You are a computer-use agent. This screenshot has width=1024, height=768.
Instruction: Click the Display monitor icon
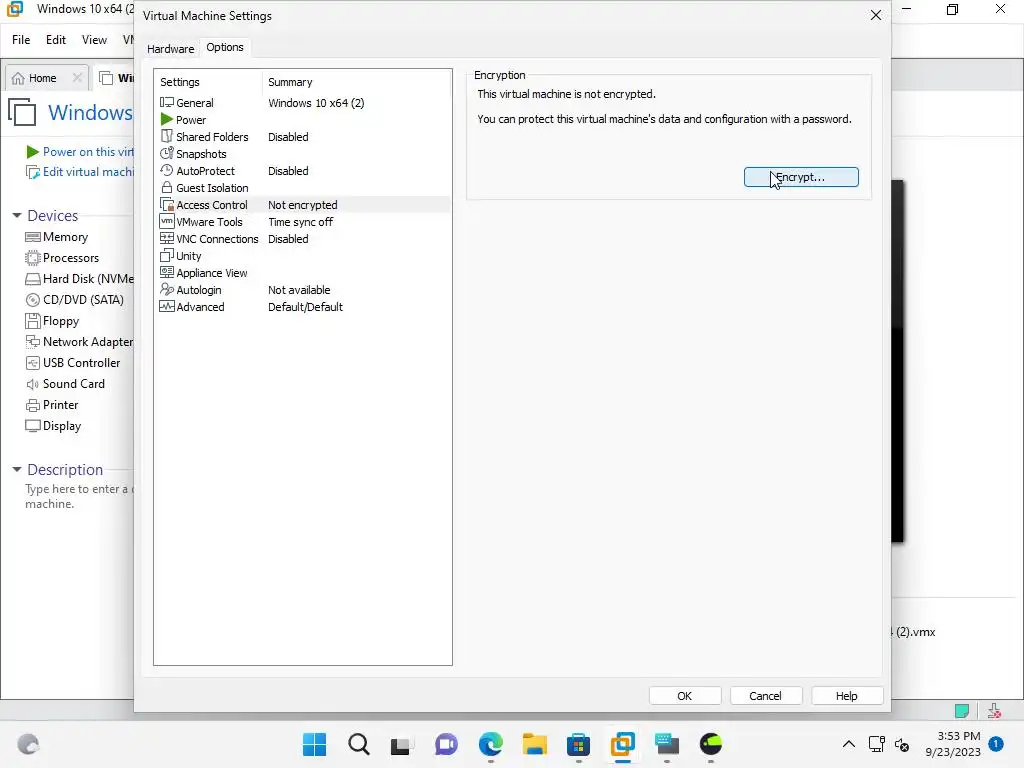(x=33, y=426)
